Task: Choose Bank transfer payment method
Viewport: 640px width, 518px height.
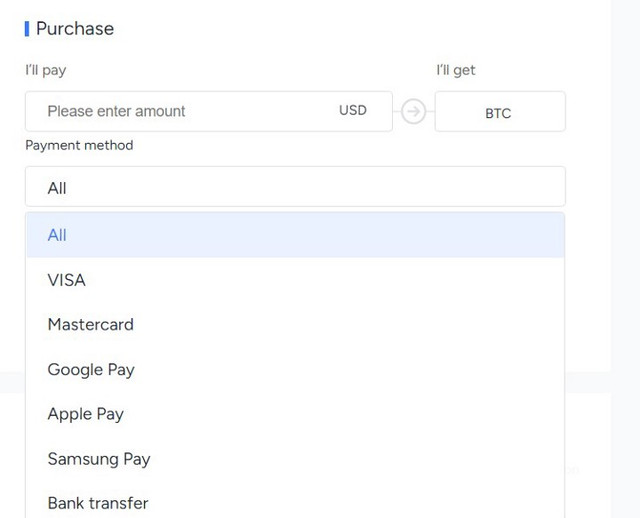Action: 295,503
